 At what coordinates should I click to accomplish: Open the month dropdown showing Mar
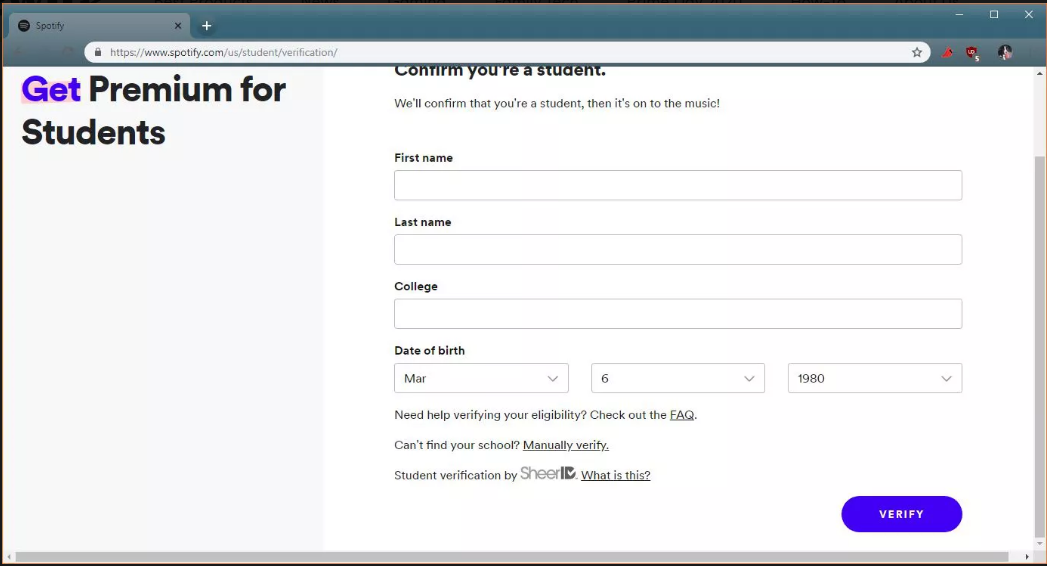pyautogui.click(x=481, y=378)
